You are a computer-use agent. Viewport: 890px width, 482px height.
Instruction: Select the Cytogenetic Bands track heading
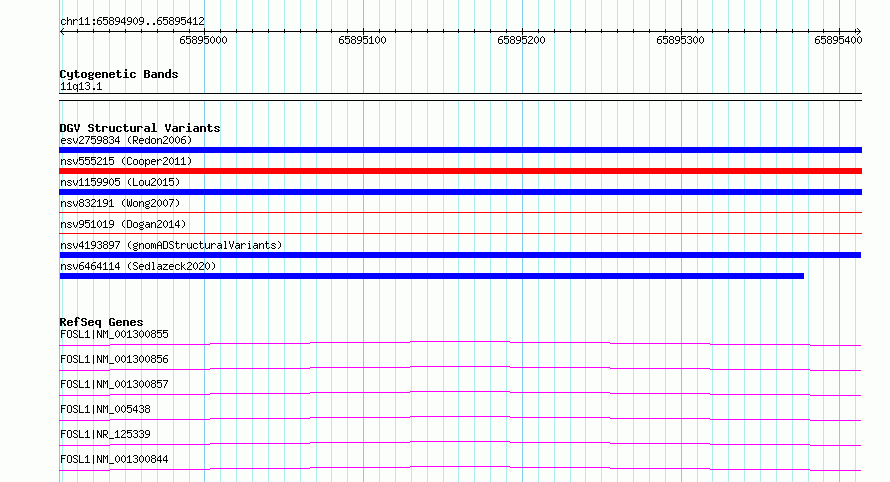click(x=119, y=74)
